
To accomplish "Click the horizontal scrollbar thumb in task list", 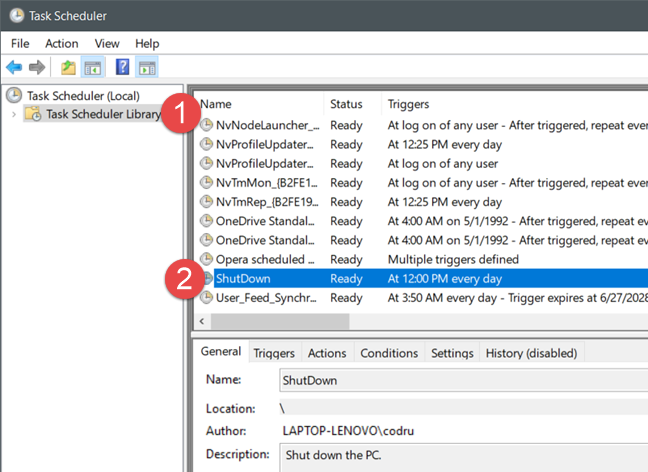I will 280,321.
